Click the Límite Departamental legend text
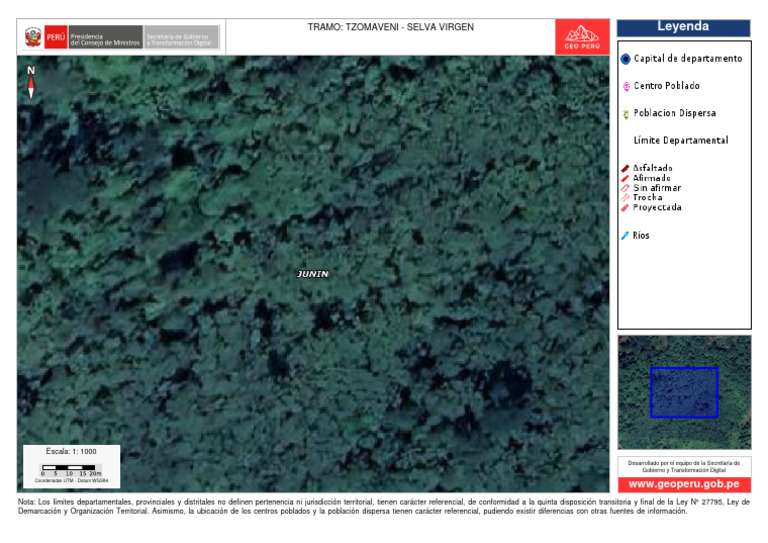This screenshot has height=543, width=768. [x=681, y=141]
